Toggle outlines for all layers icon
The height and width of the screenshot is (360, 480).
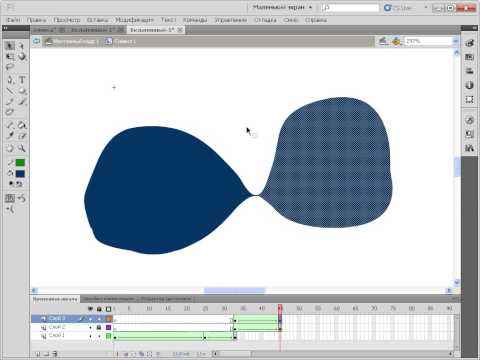108,309
